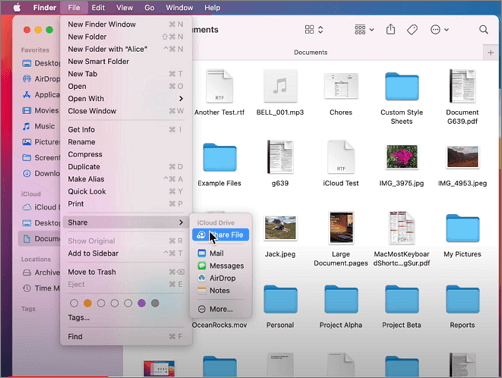Click Share File in the submenu
The width and height of the screenshot is (502, 378).
point(221,235)
